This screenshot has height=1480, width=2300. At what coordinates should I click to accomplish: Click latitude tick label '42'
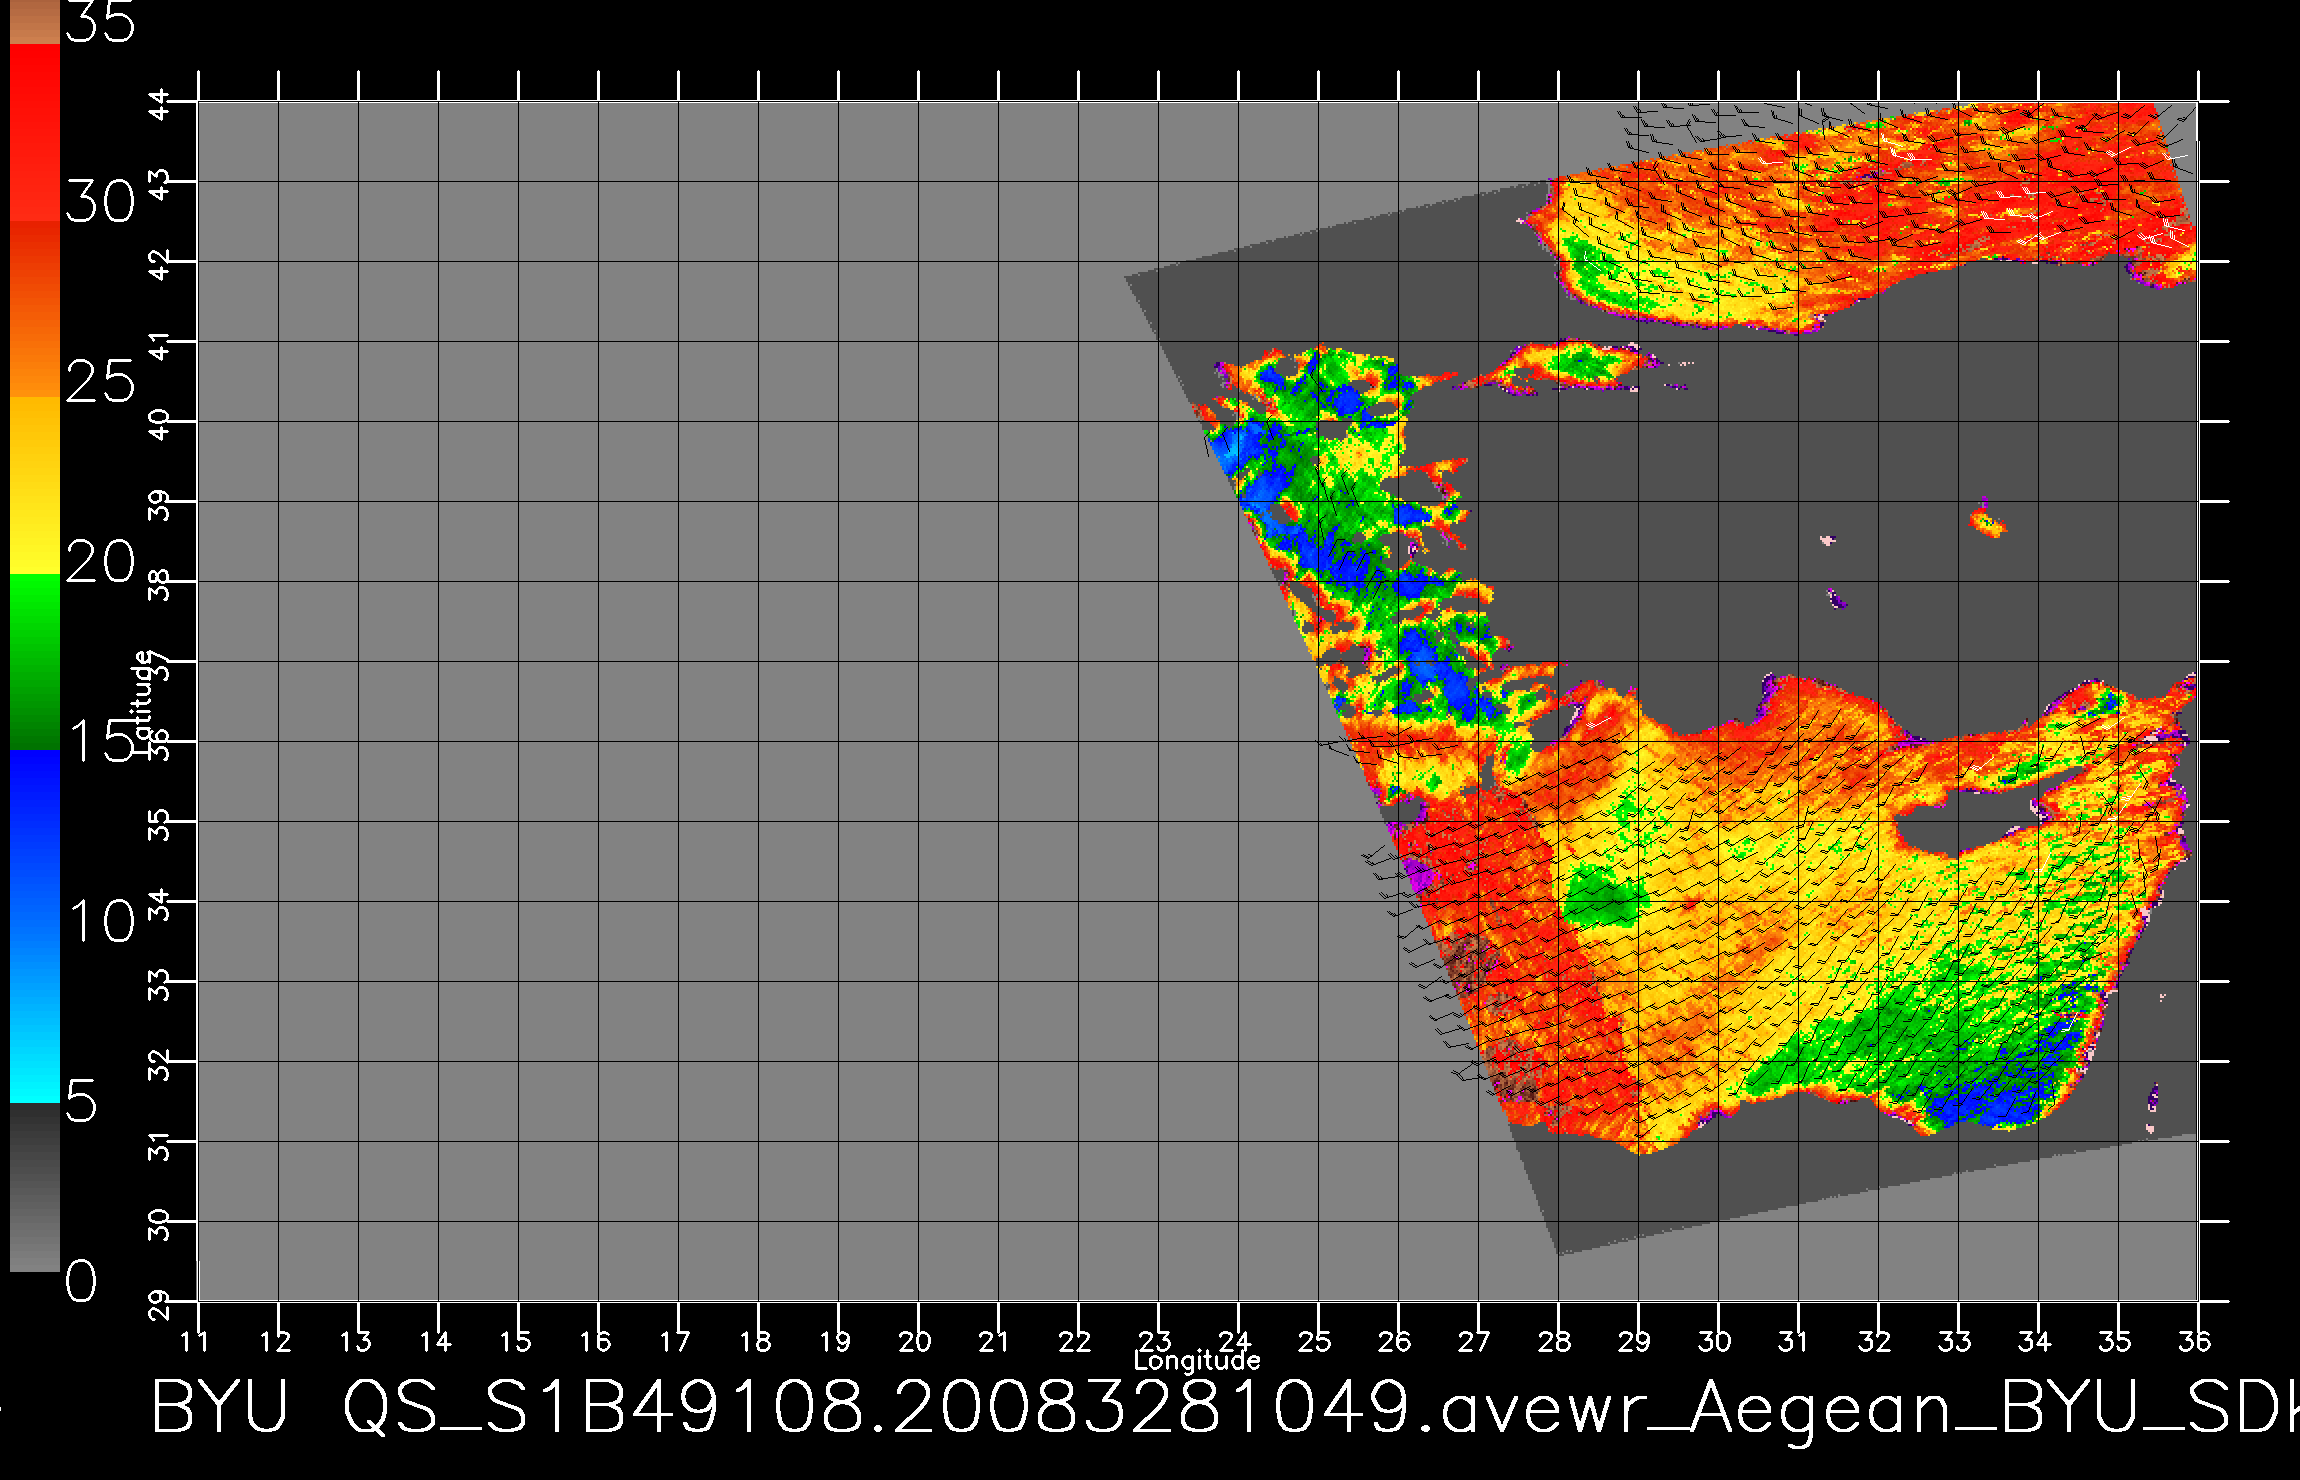[160, 264]
